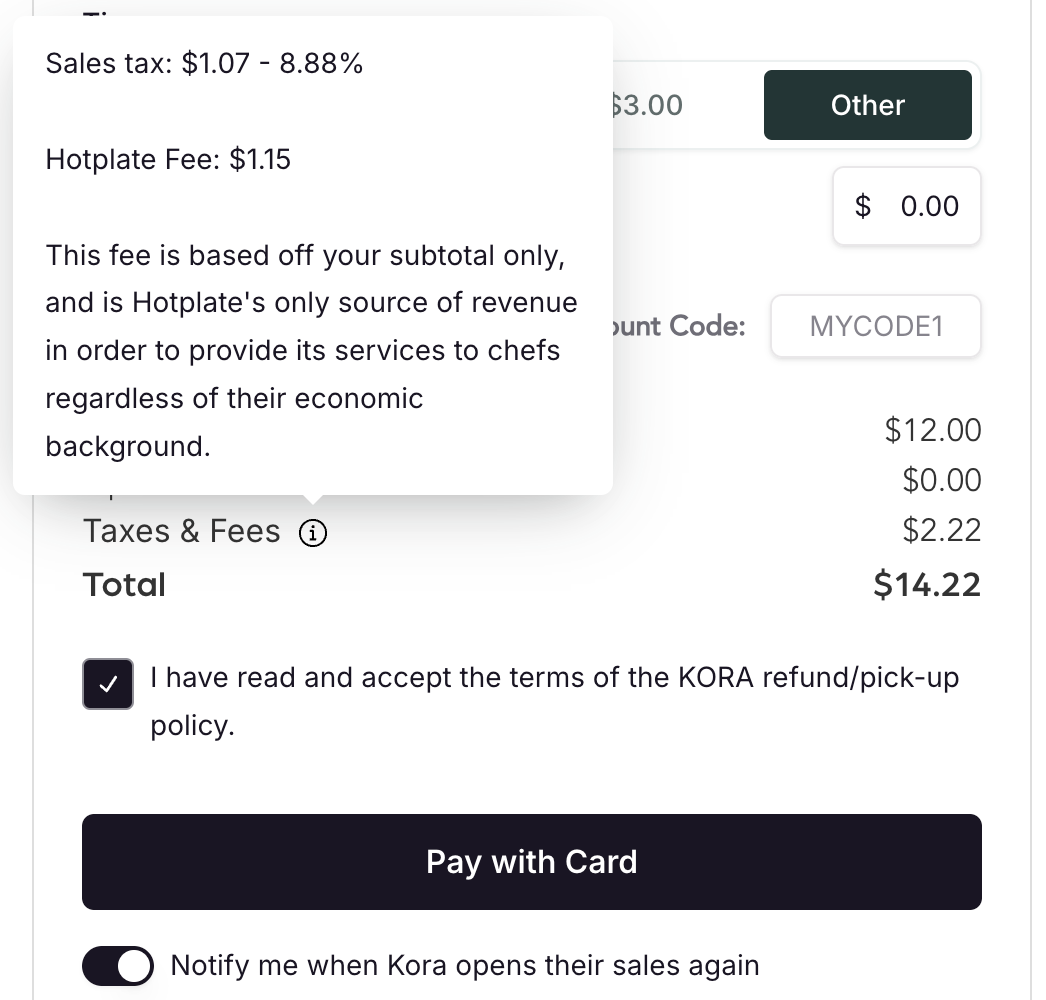
Task: Click the 'Notify me when Kora opens' label
Action: pos(465,966)
